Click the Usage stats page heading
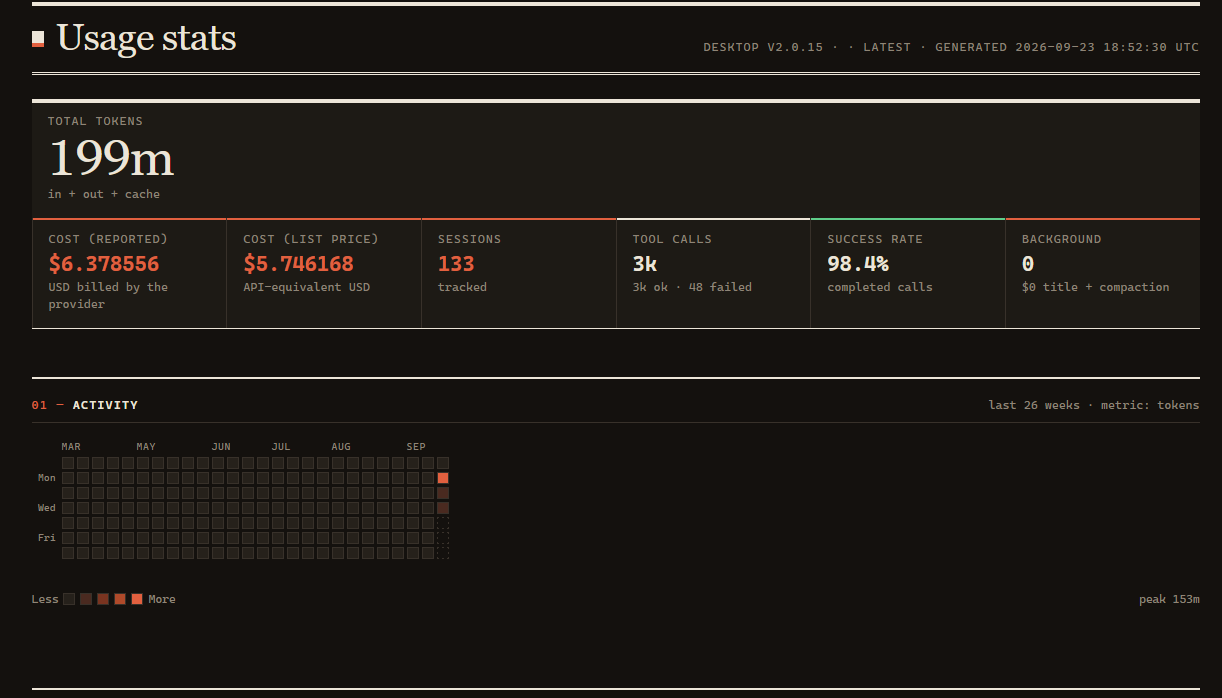The image size is (1222, 698). [147, 38]
